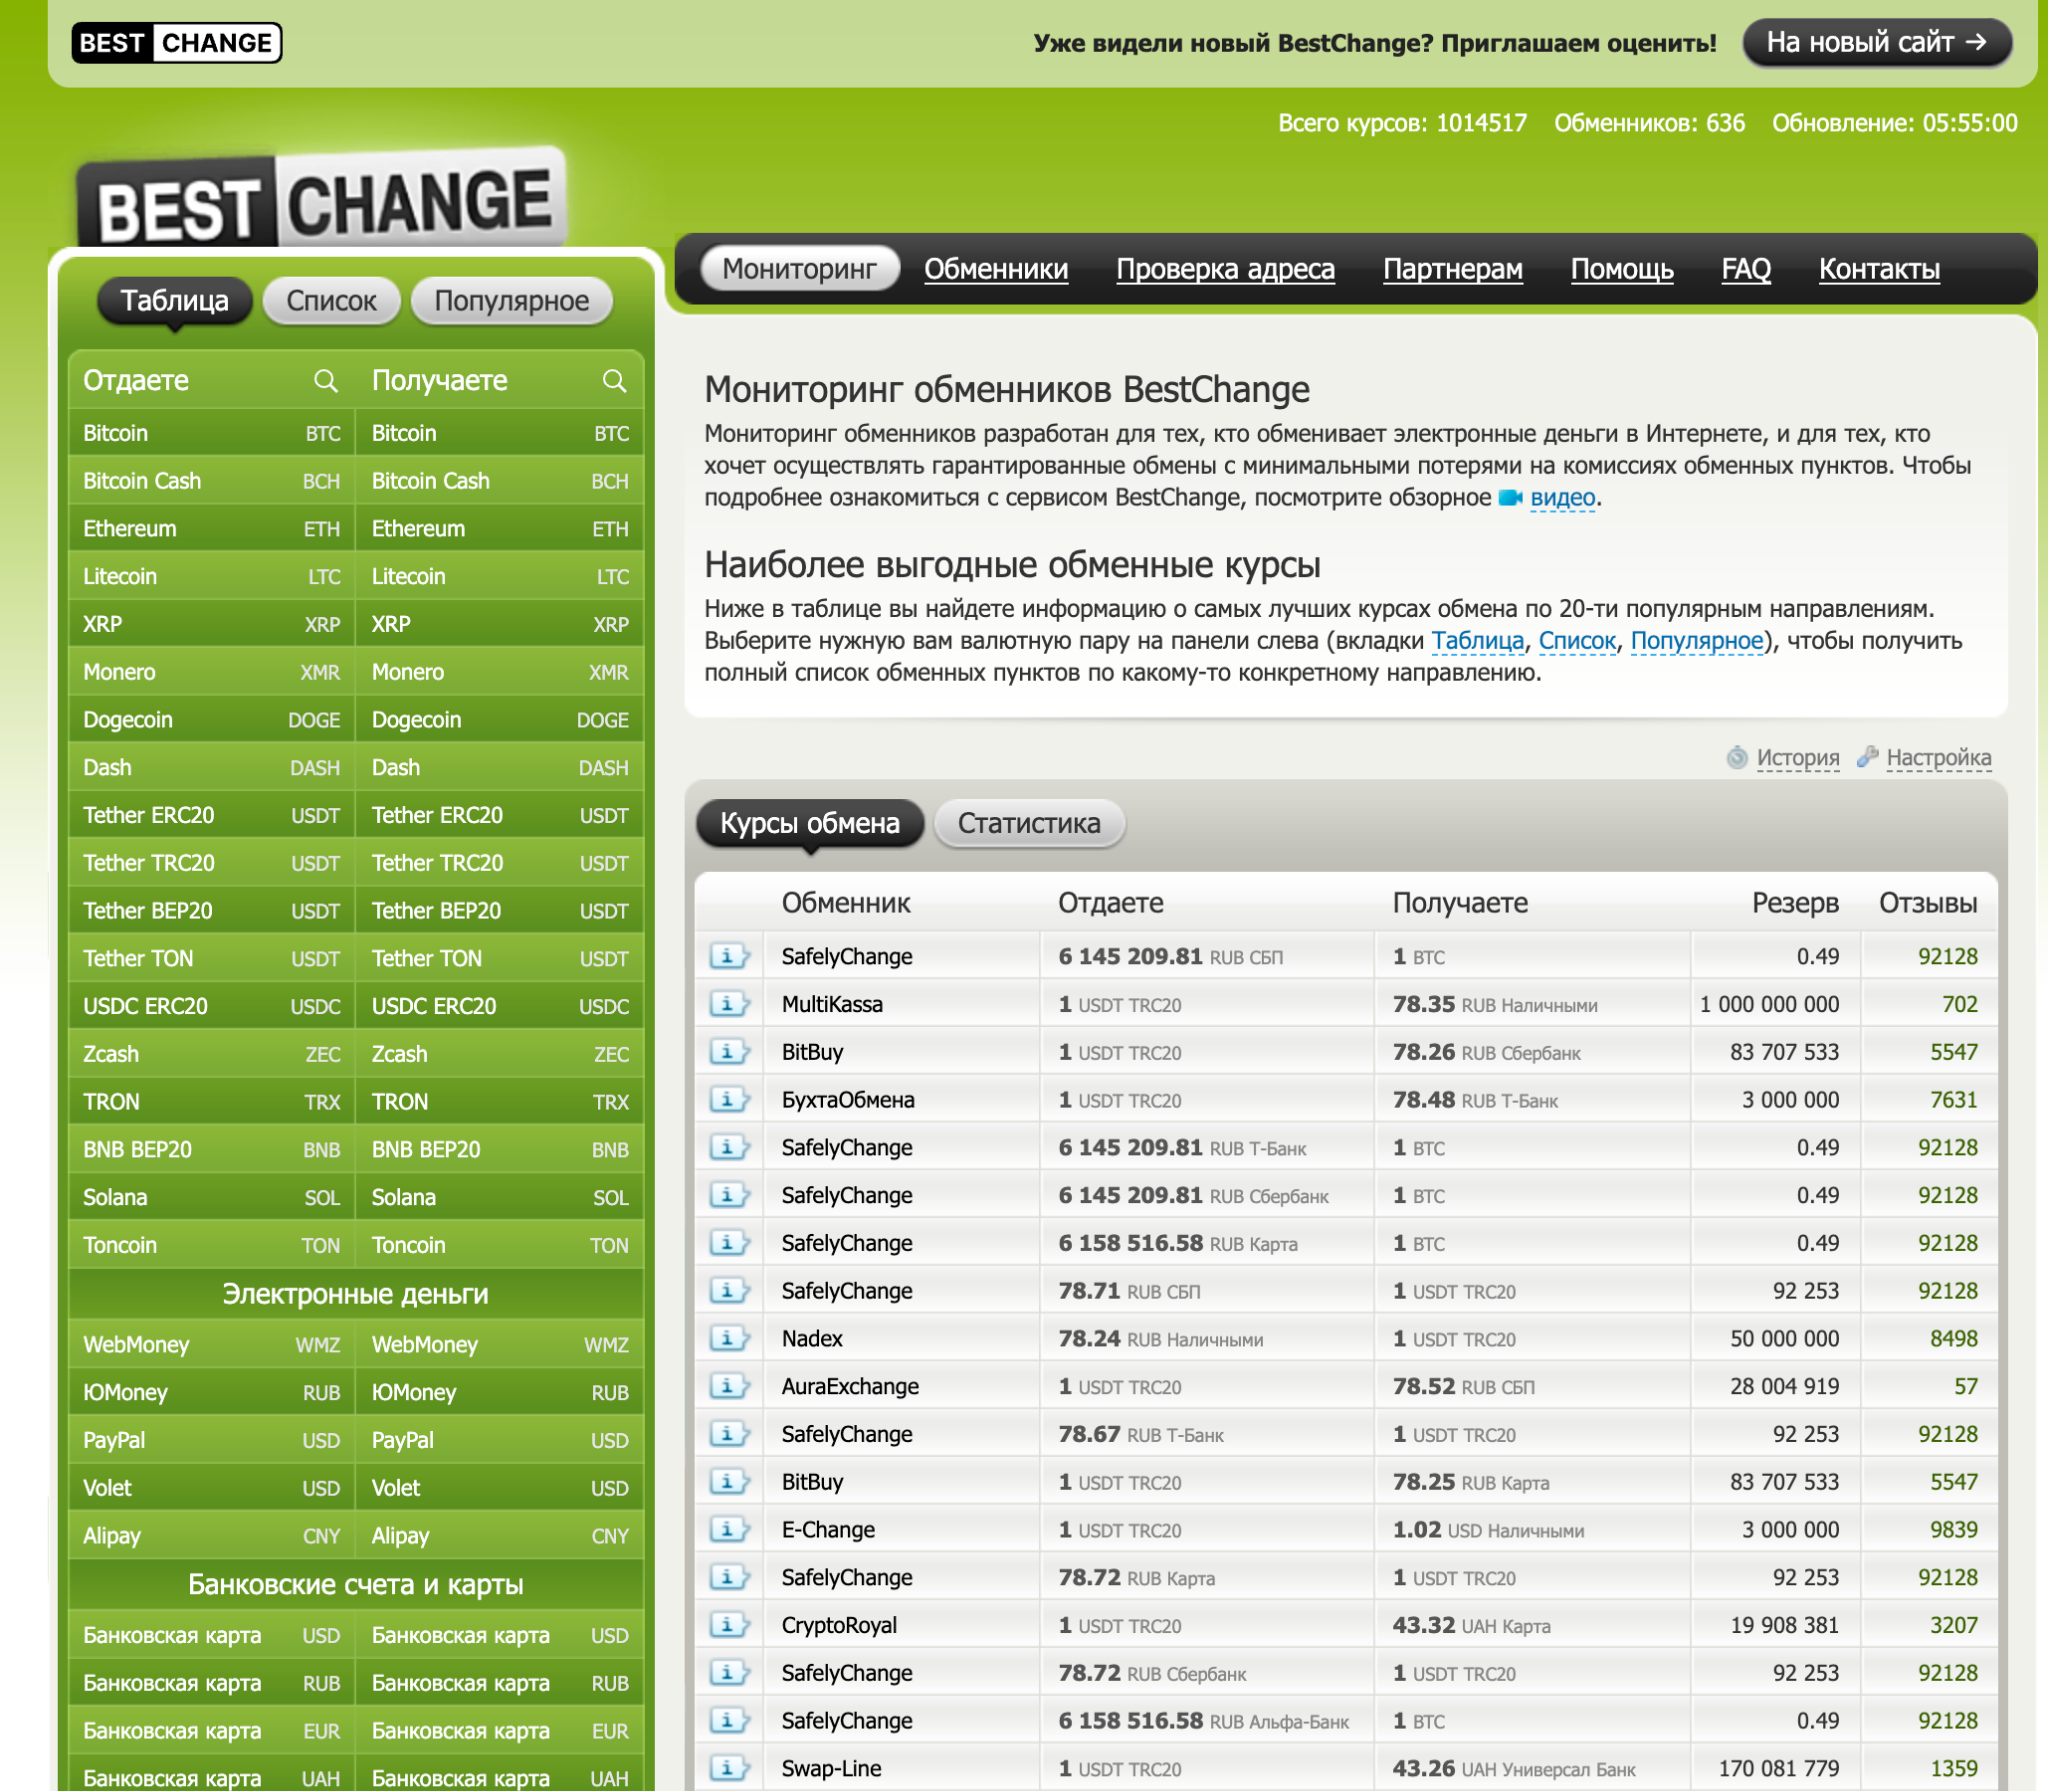Open the Помощь menu item

pyautogui.click(x=1622, y=269)
